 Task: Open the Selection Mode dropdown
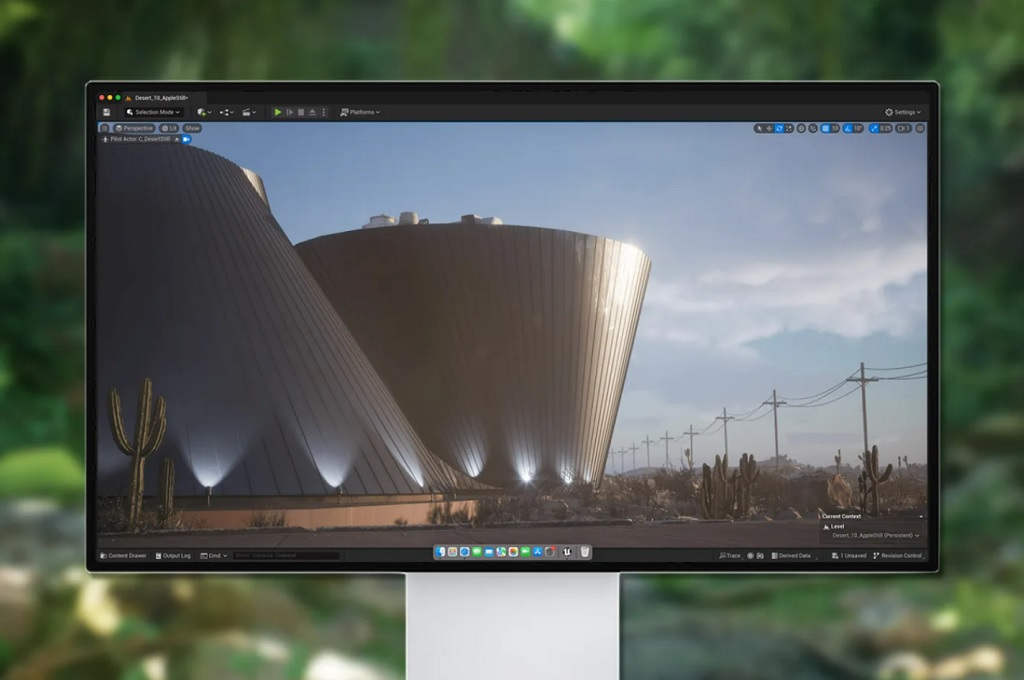pos(153,112)
